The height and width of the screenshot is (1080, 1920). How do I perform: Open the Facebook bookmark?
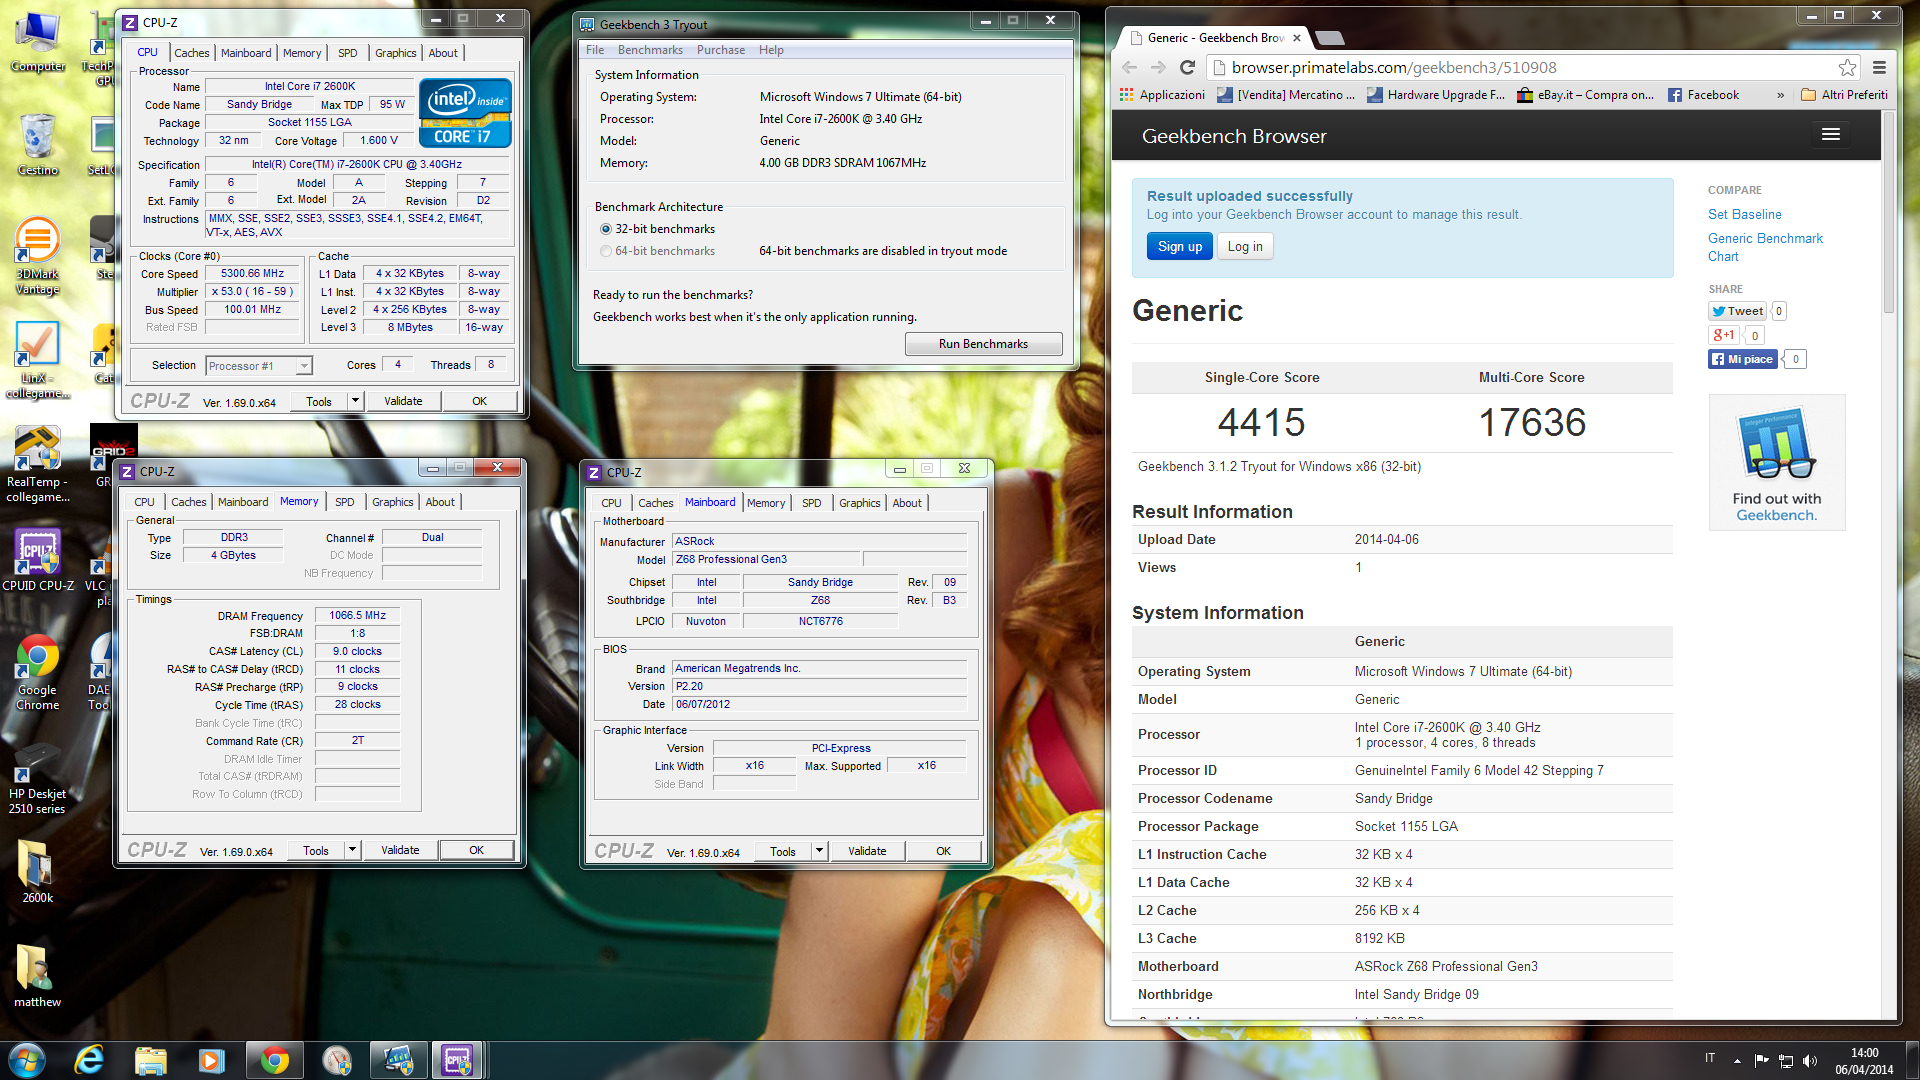coord(1704,95)
